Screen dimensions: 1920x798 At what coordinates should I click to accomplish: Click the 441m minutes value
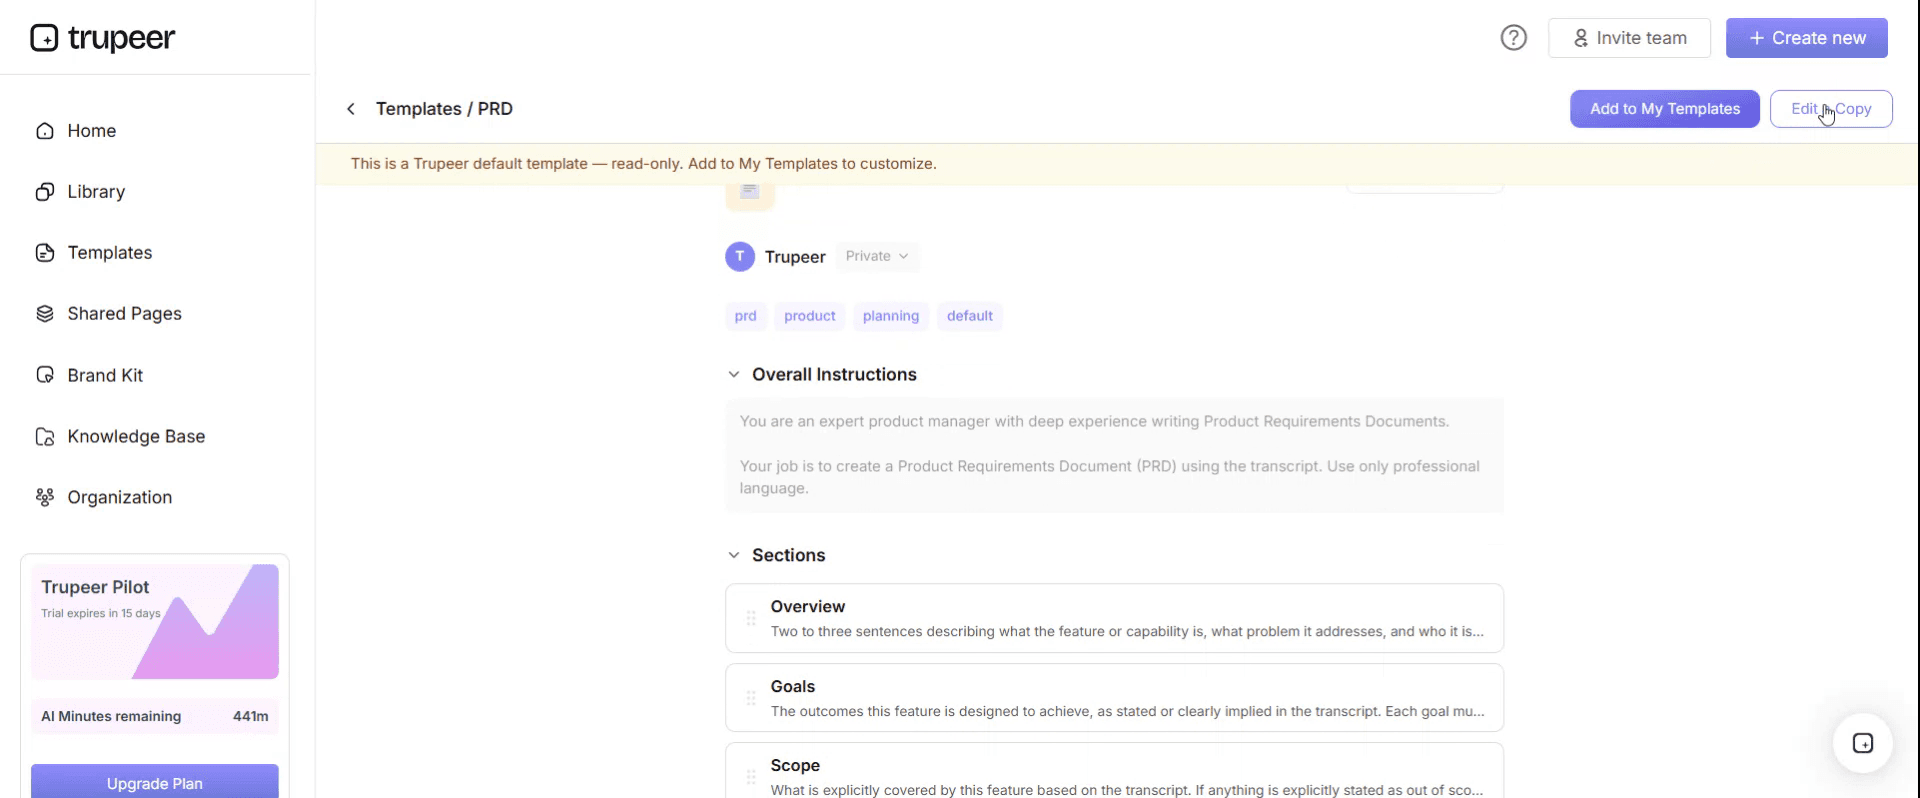click(x=251, y=716)
